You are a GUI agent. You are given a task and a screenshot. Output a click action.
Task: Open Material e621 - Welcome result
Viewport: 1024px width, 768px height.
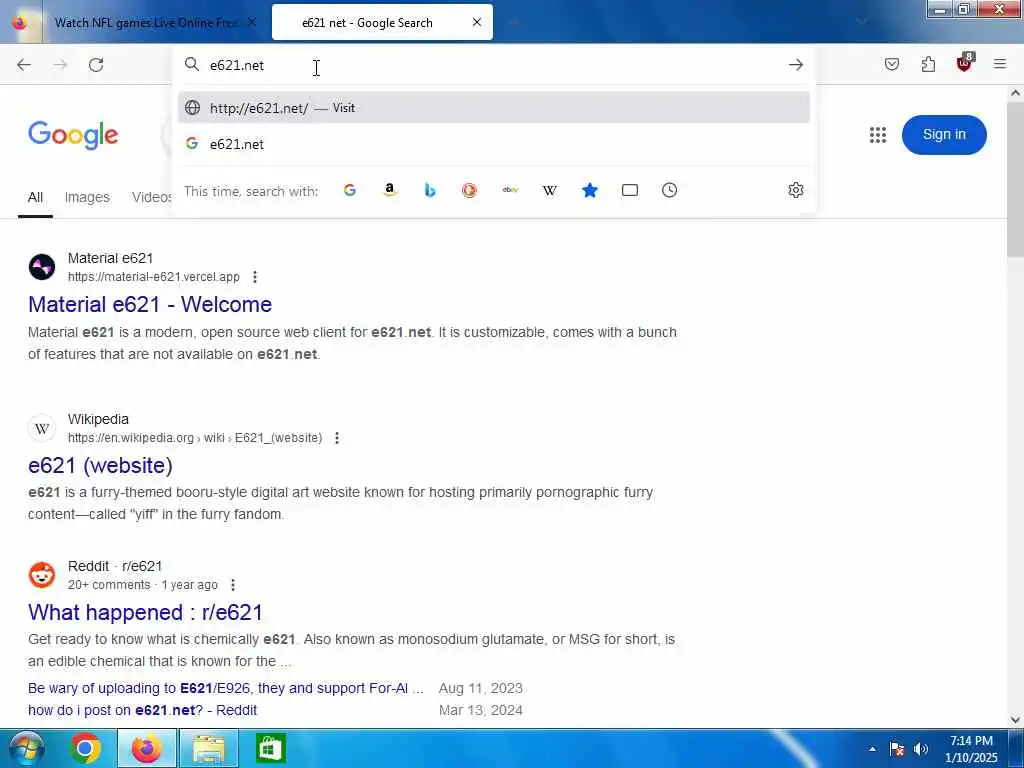(x=150, y=304)
